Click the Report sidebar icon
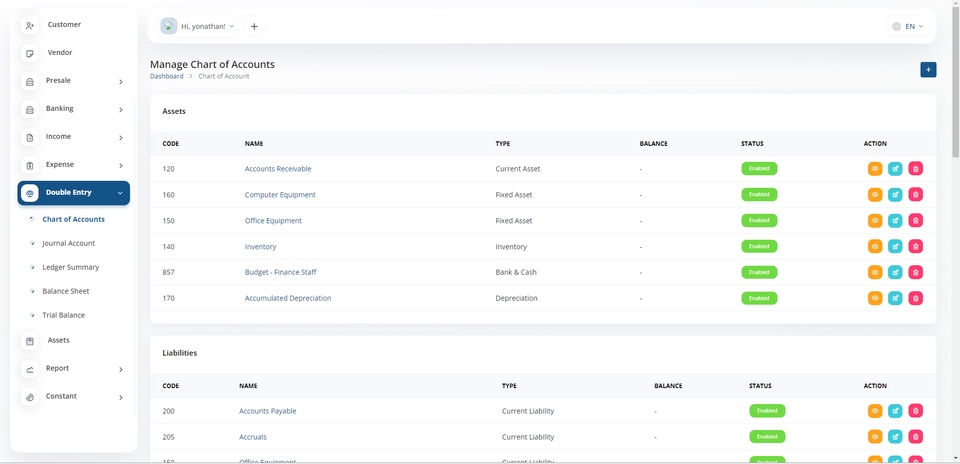 [29, 370]
